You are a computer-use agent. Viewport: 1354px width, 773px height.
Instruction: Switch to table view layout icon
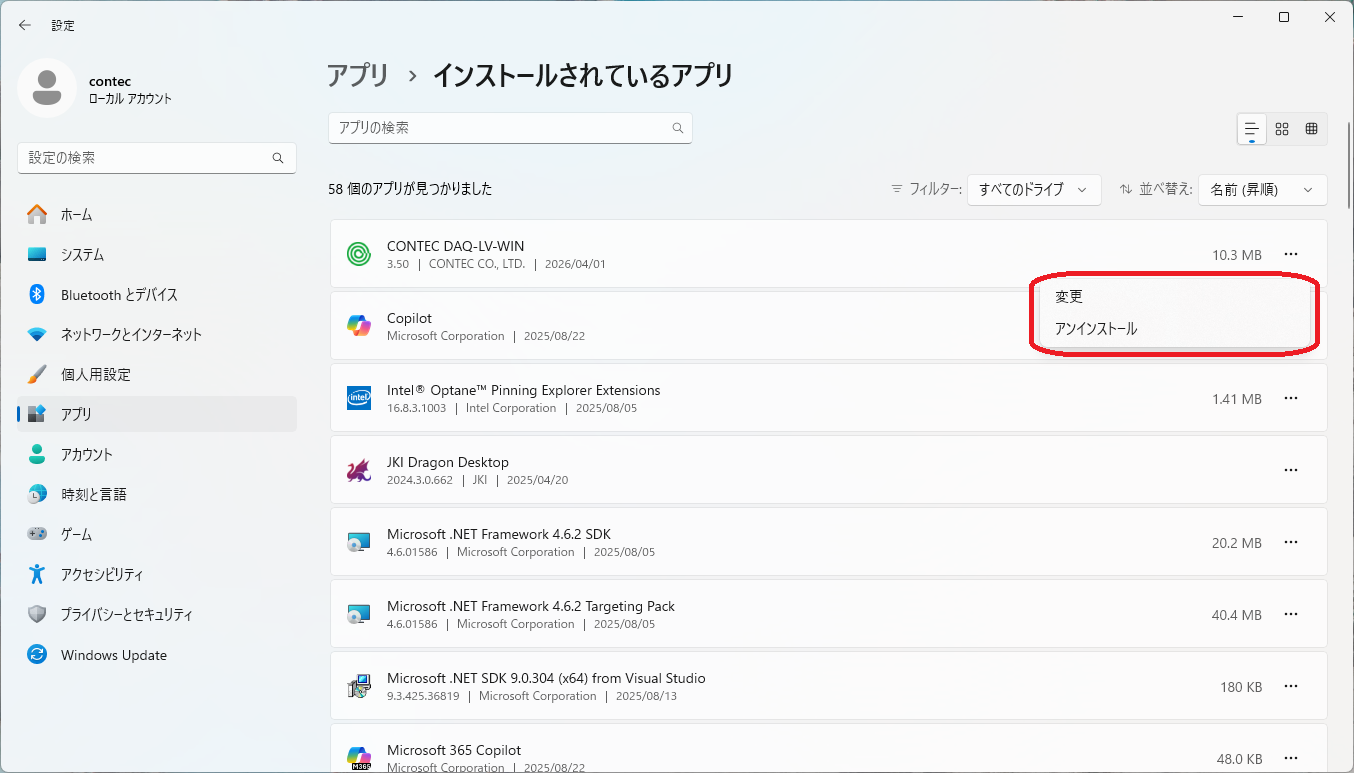click(x=1312, y=129)
